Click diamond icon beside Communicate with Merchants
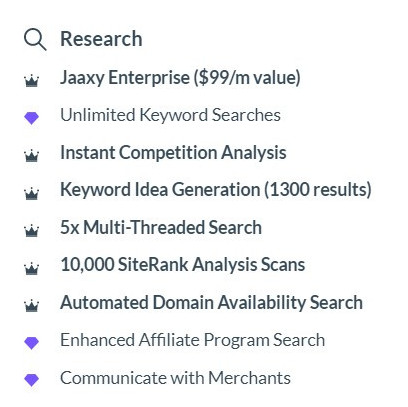 click(x=32, y=380)
